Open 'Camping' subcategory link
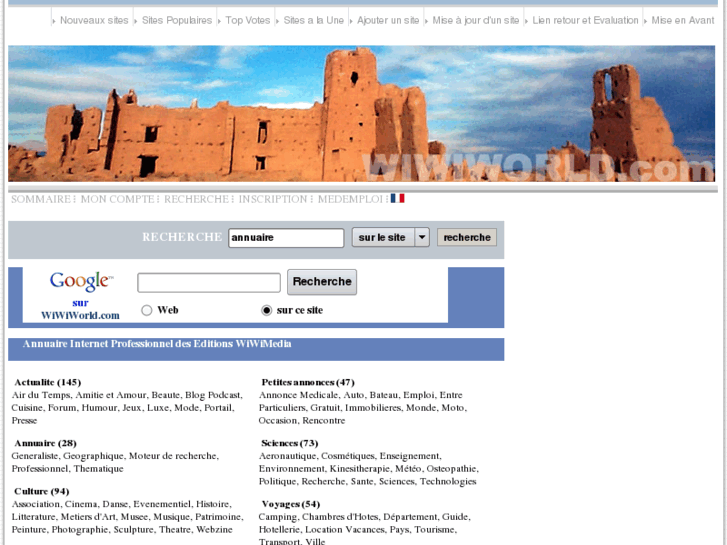727x545 pixels. click(x=277, y=517)
